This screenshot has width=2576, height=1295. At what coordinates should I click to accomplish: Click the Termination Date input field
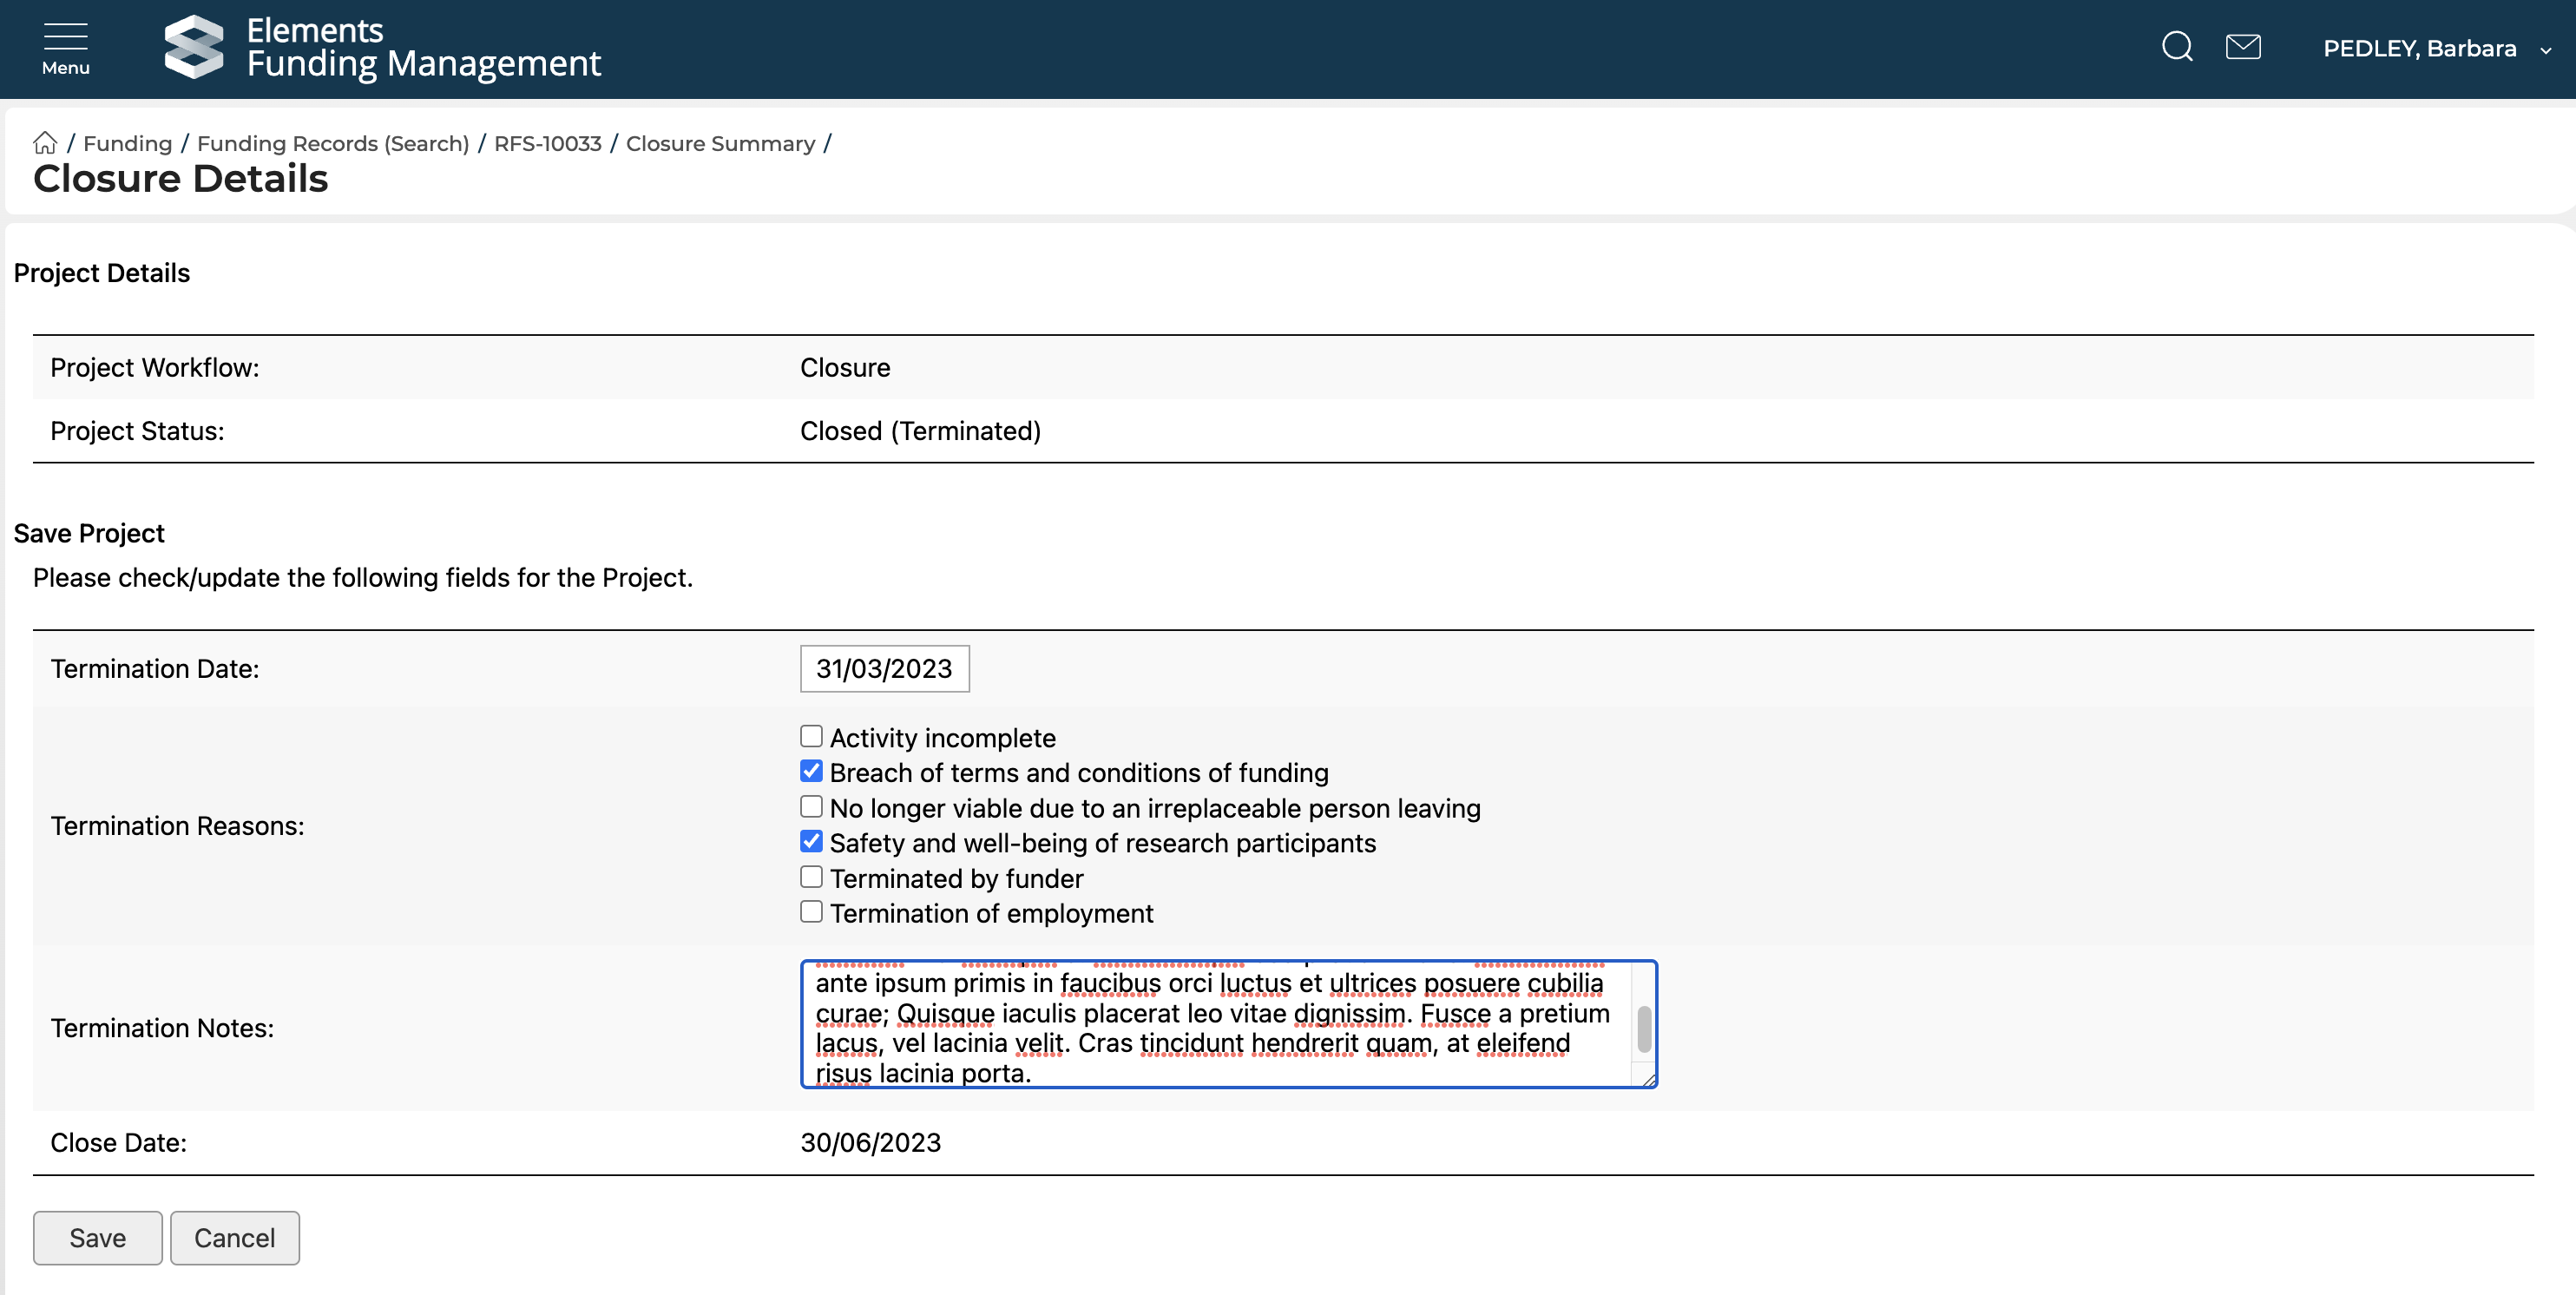click(x=884, y=669)
